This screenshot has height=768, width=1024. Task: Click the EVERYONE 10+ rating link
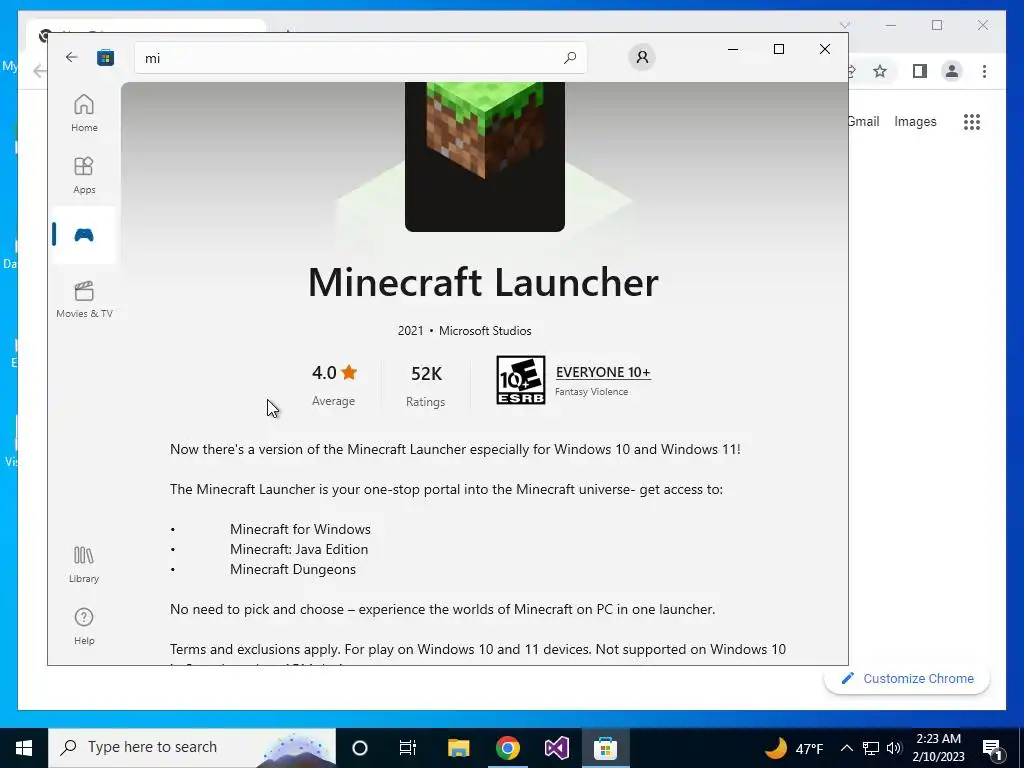pyautogui.click(x=603, y=372)
